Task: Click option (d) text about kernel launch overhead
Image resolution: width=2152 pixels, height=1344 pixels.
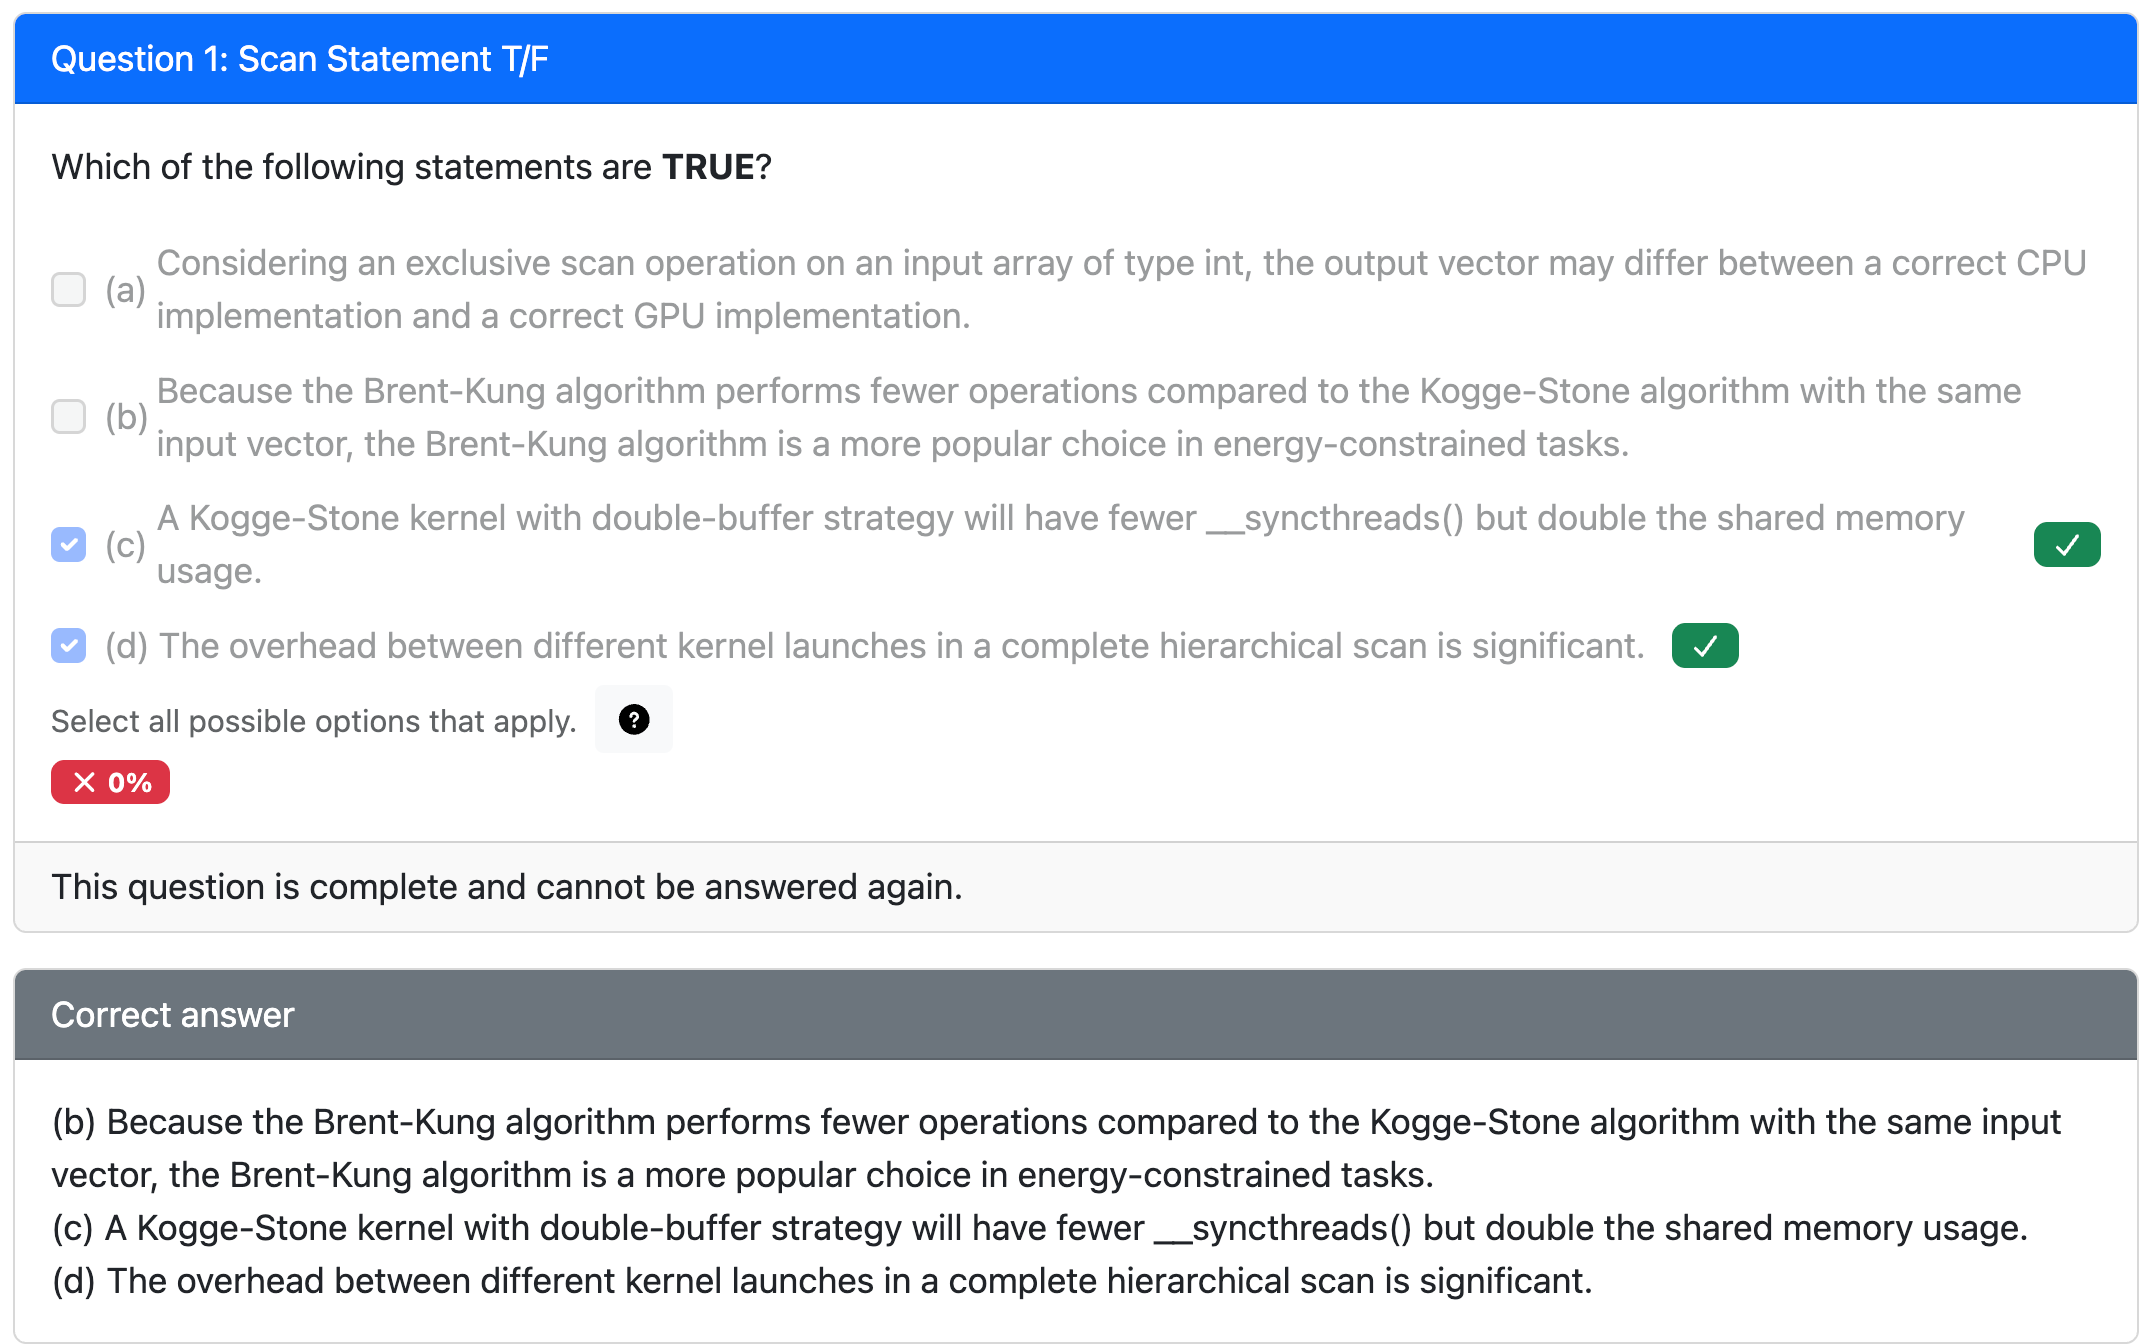Action: [x=900, y=646]
